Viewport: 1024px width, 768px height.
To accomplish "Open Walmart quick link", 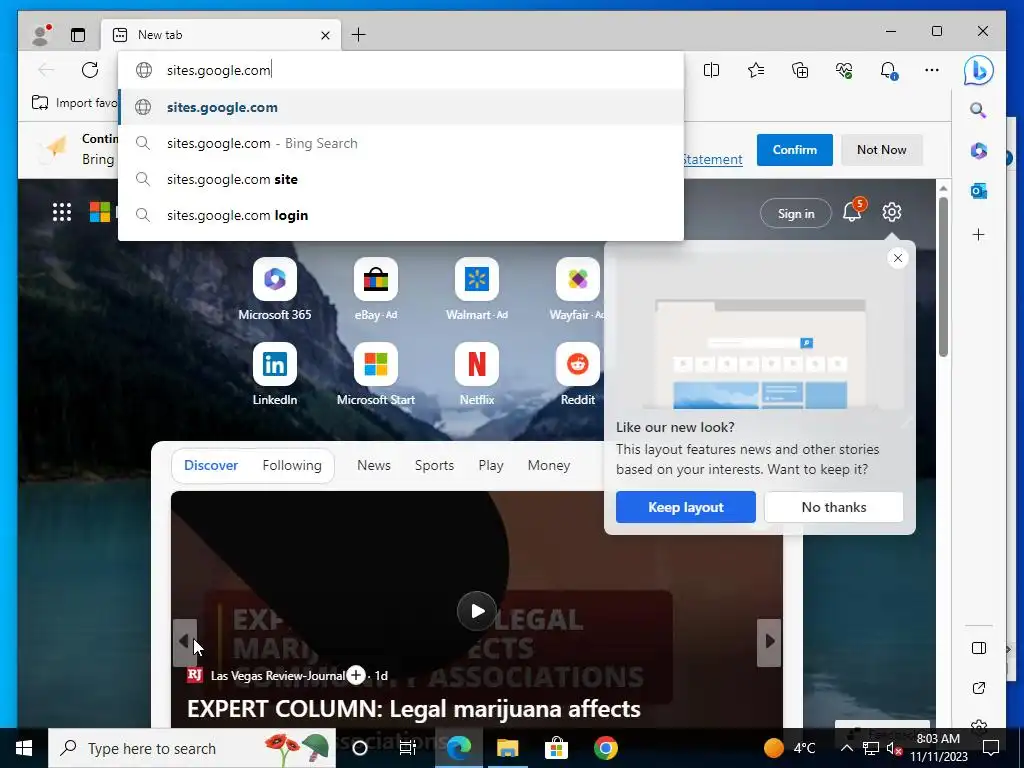I will (x=477, y=289).
